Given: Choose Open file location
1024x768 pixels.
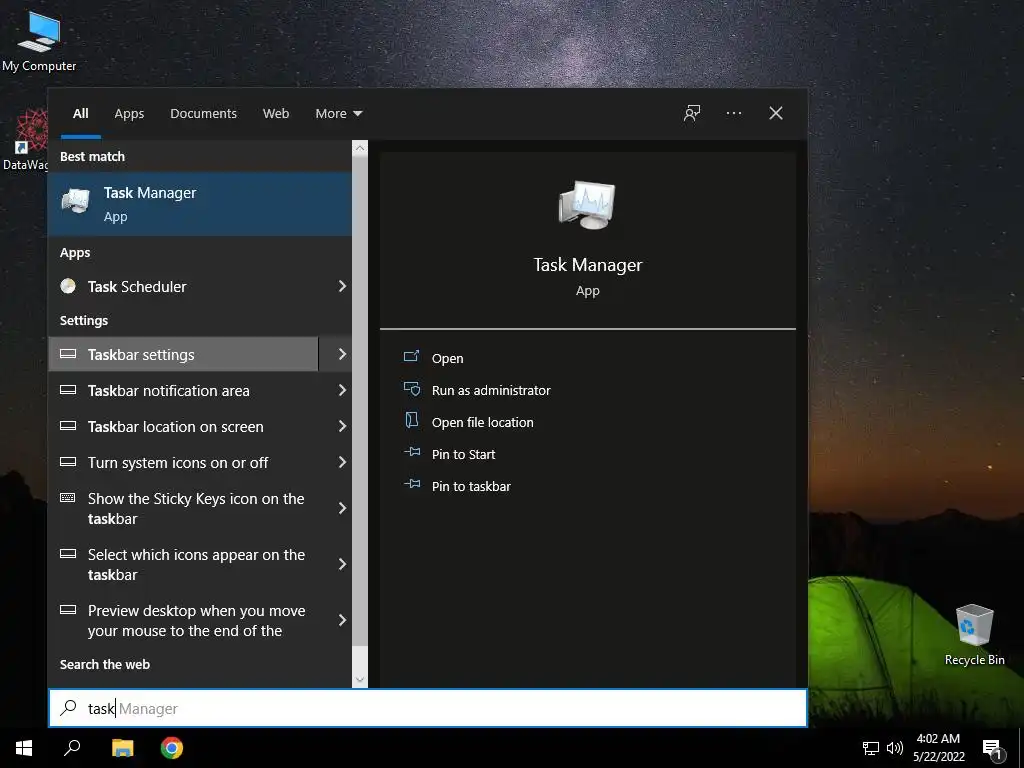Looking at the screenshot, I should point(483,422).
